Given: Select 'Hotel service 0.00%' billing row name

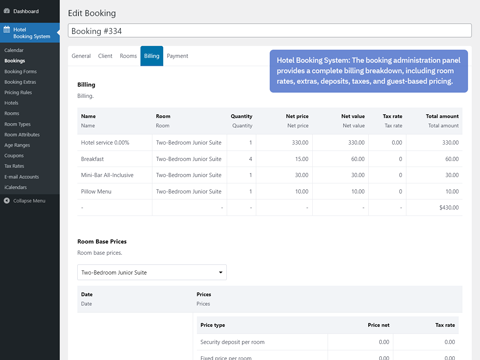Looking at the screenshot, I should point(105,142).
